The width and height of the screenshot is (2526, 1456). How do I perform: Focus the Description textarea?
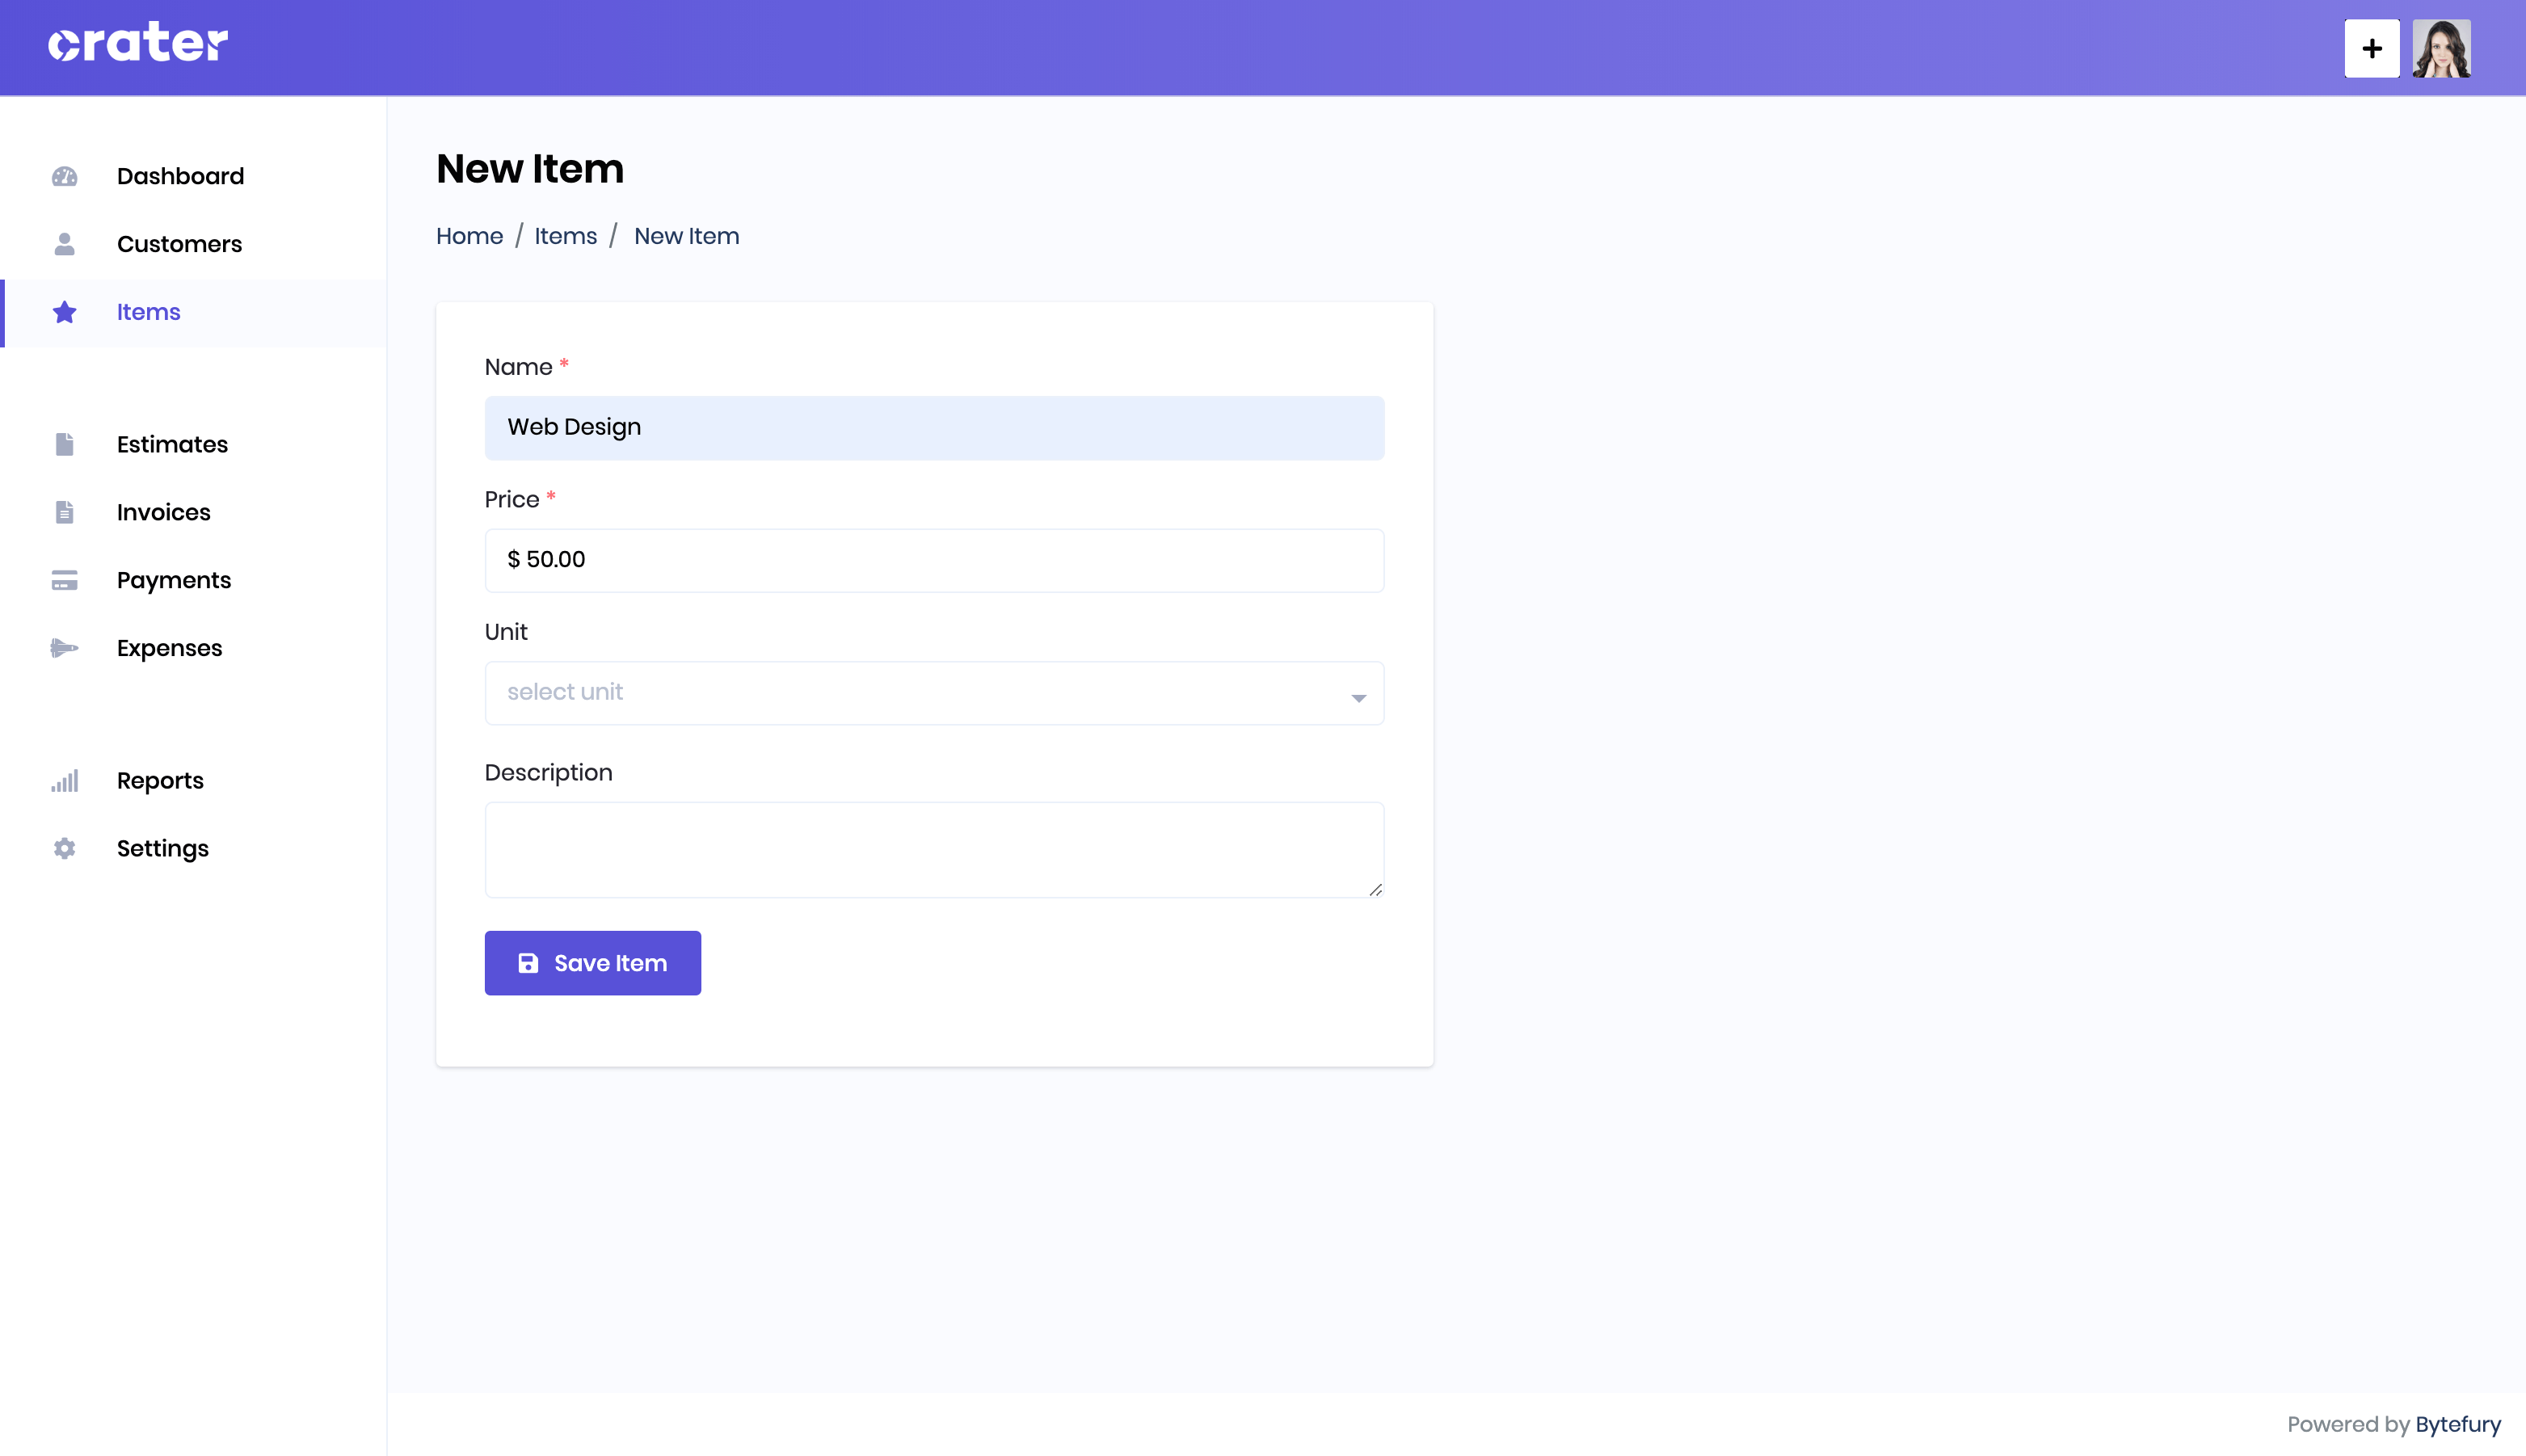coord(934,849)
